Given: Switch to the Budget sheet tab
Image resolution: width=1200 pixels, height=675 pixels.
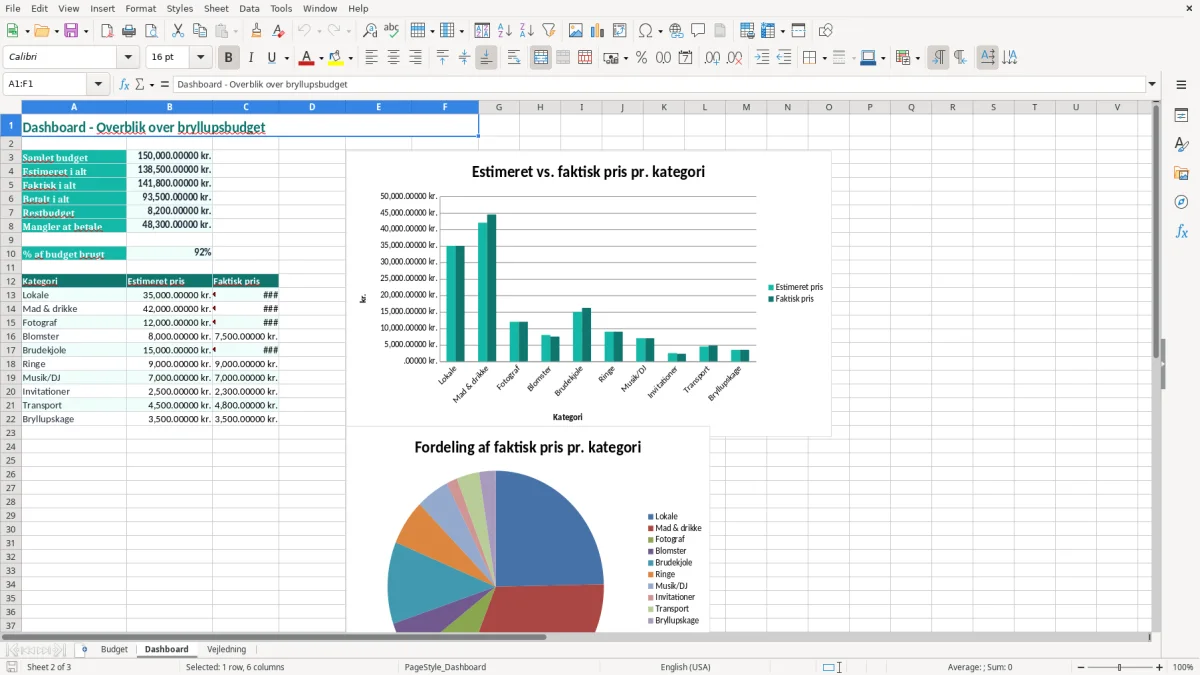Looking at the screenshot, I should [114, 650].
